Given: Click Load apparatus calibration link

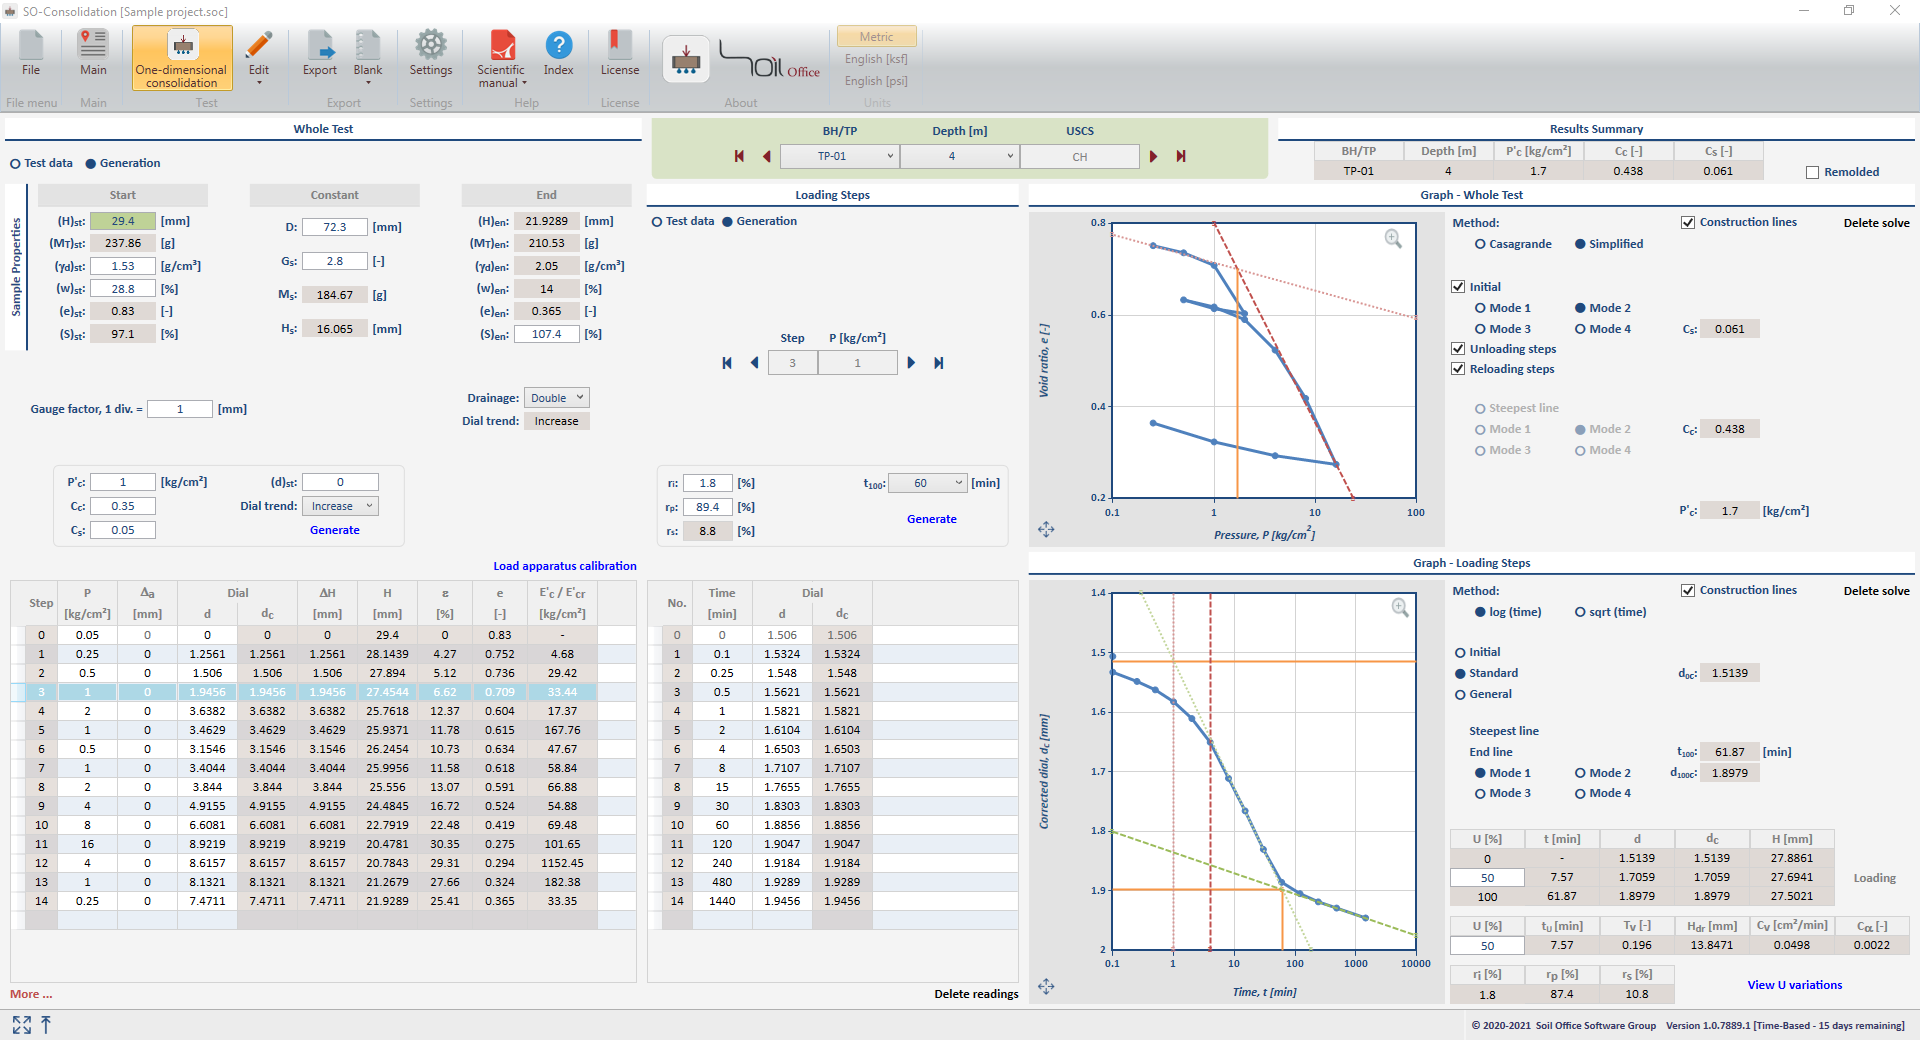Looking at the screenshot, I should pyautogui.click(x=564, y=566).
